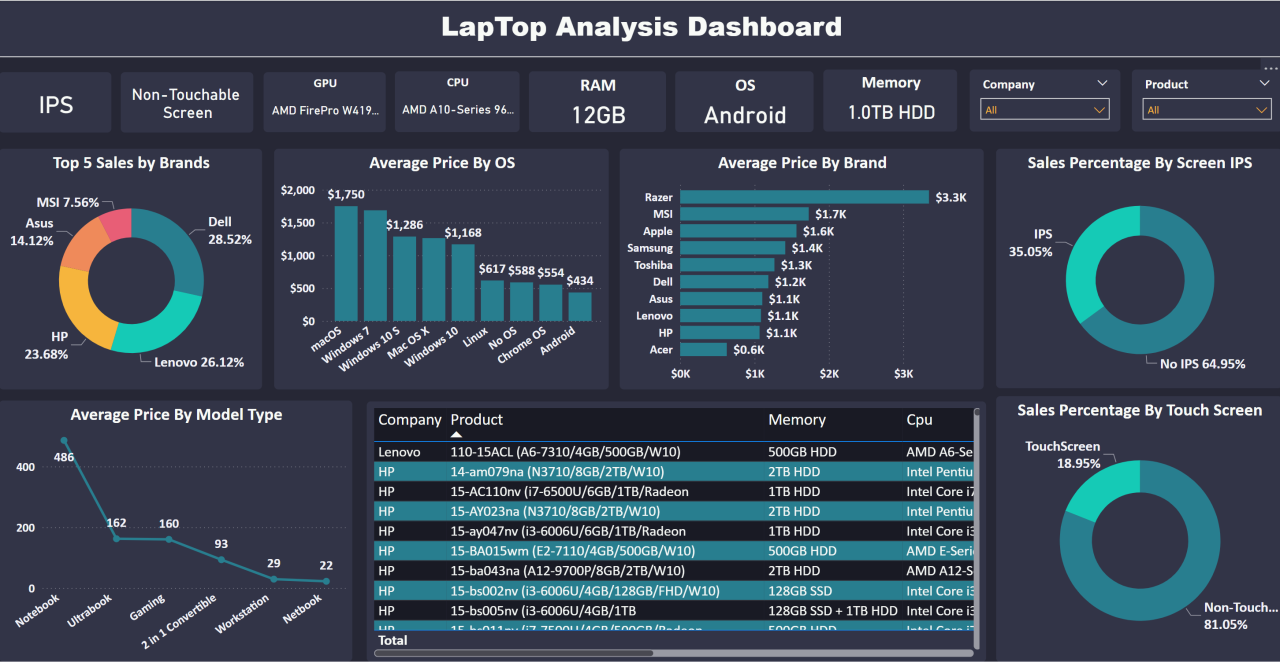This screenshot has width=1280, height=662.
Task: Collapse the Company slicer header chevron
Action: 1102,84
